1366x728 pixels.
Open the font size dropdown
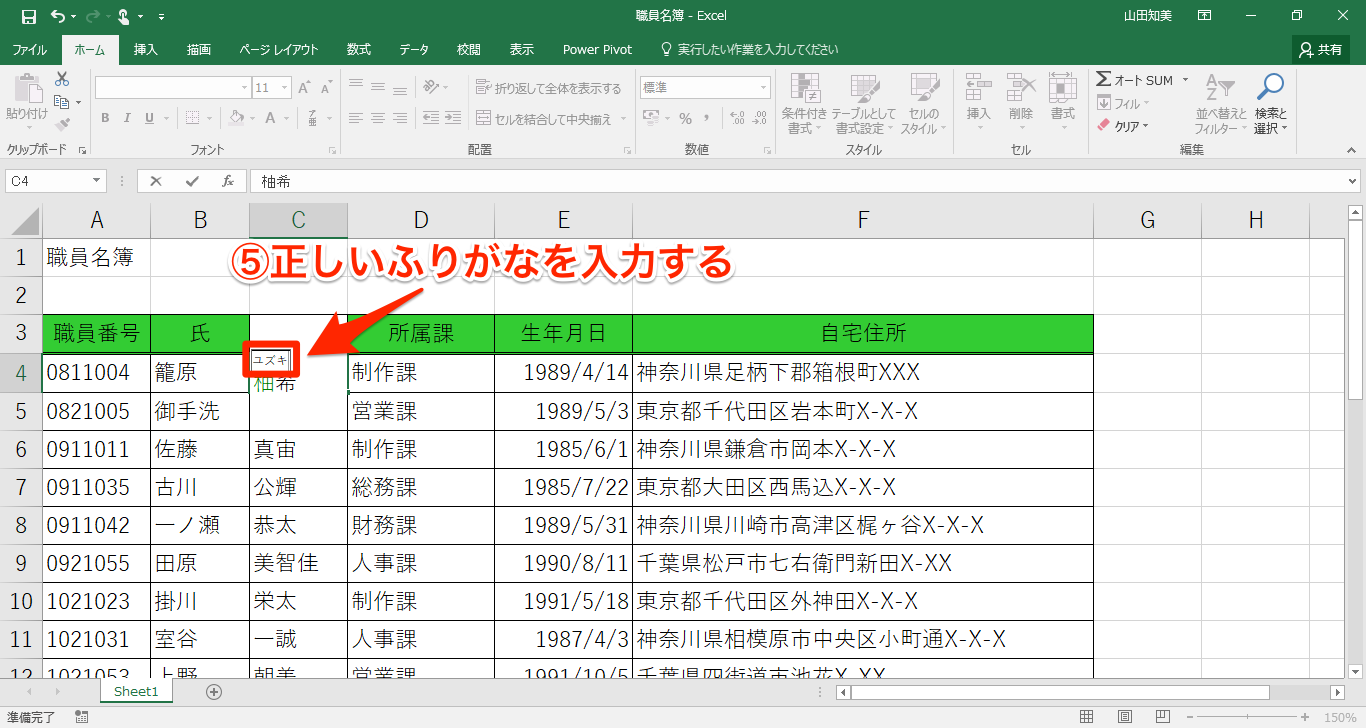point(286,88)
